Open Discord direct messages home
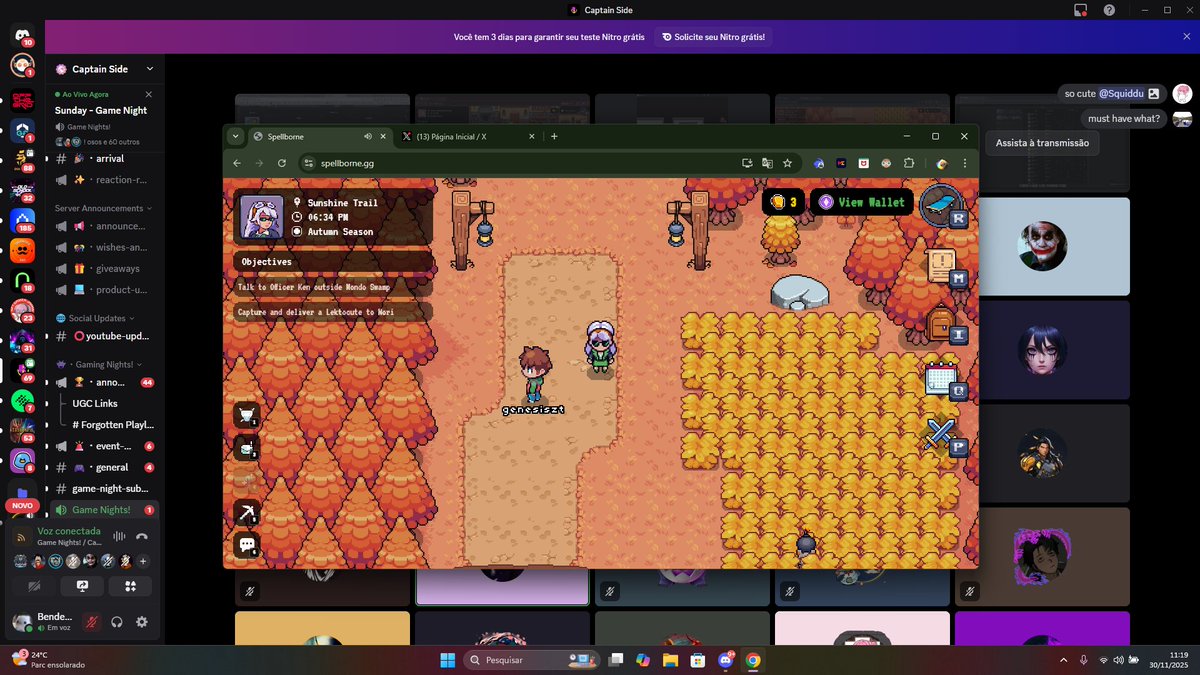The width and height of the screenshot is (1200, 675). (22, 35)
